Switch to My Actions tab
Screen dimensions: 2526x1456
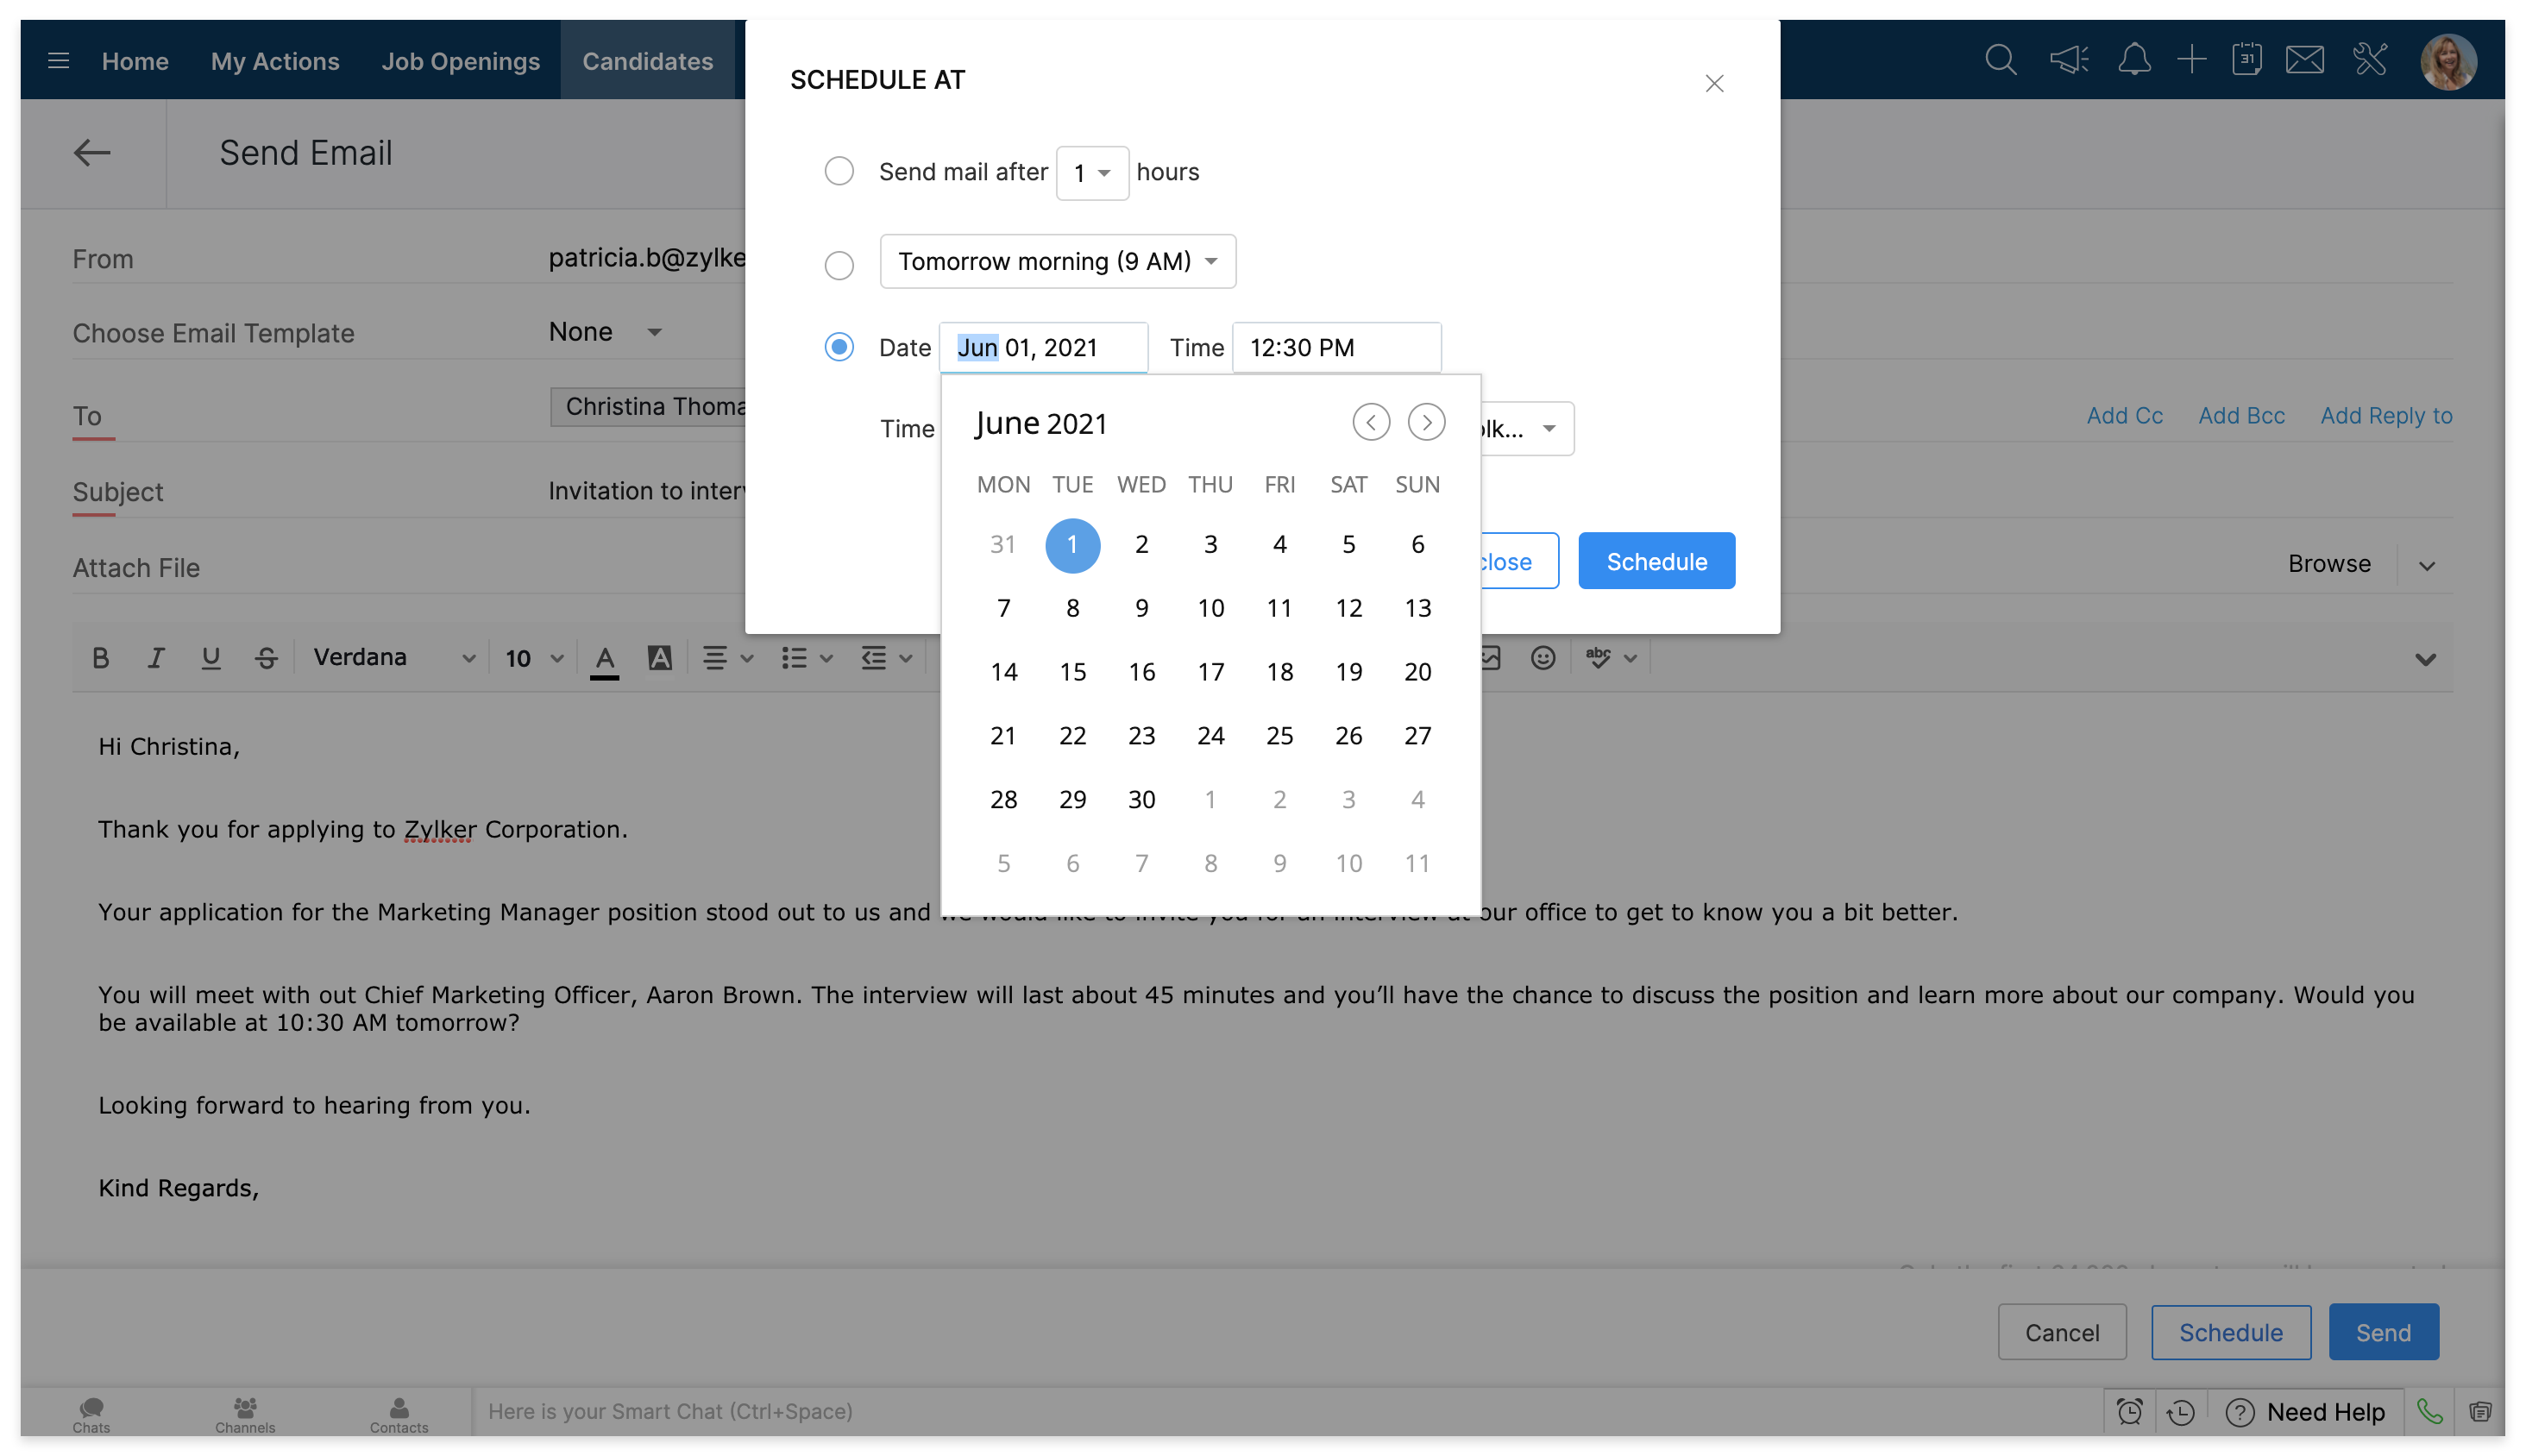275,61
